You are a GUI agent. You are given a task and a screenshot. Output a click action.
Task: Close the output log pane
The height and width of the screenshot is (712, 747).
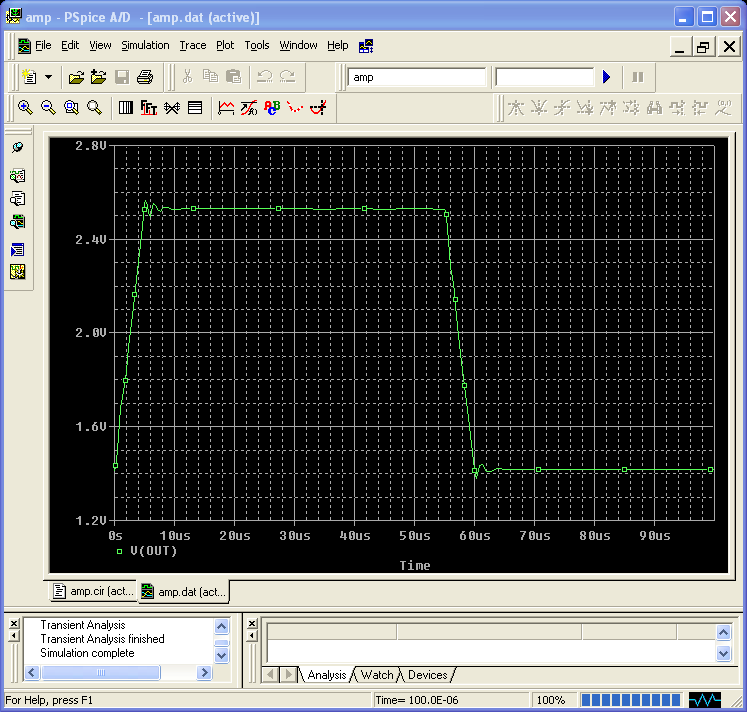pyautogui.click(x=14, y=623)
